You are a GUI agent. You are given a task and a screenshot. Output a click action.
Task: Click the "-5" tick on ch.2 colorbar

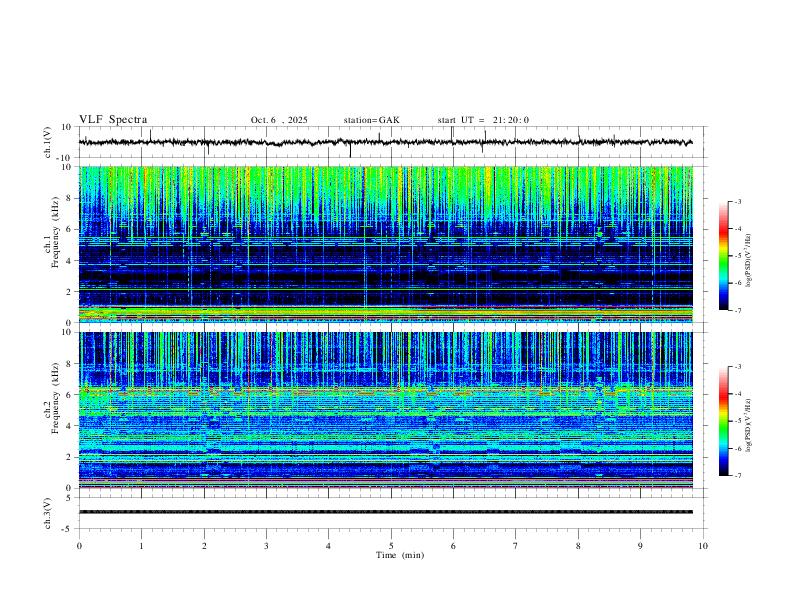737,421
